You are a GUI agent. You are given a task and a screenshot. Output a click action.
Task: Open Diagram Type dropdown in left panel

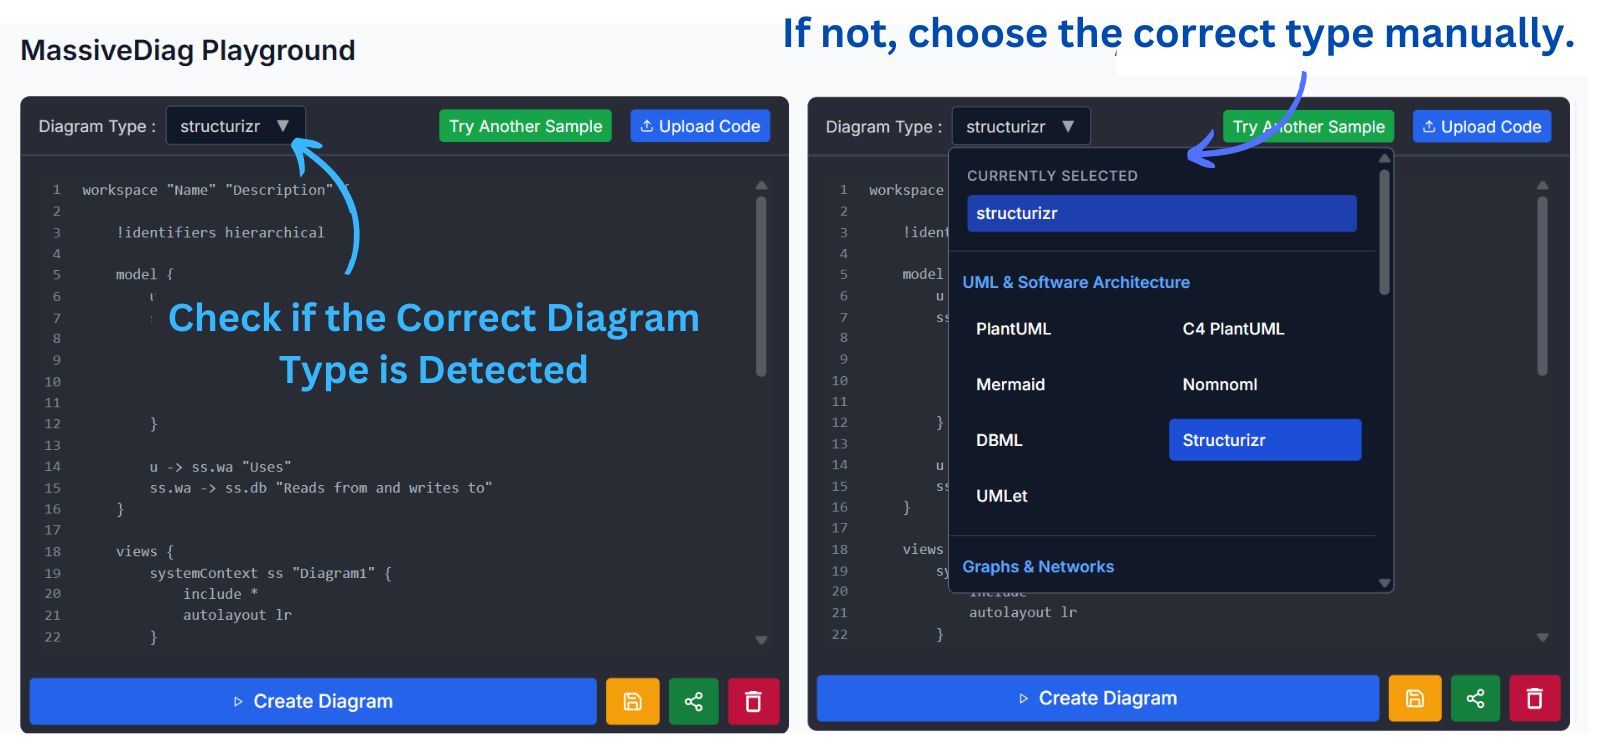pos(235,126)
